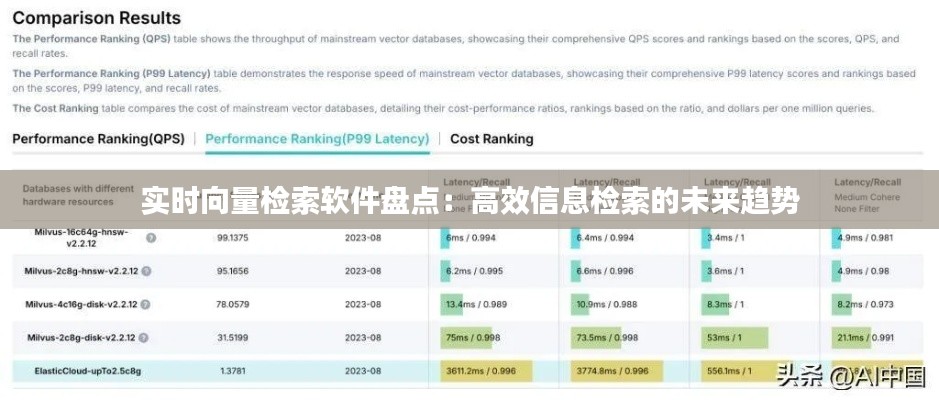The width and height of the screenshot is (939, 400).
Task: Click latency cell '6.6ms / 0.996'
Action: tap(605, 271)
